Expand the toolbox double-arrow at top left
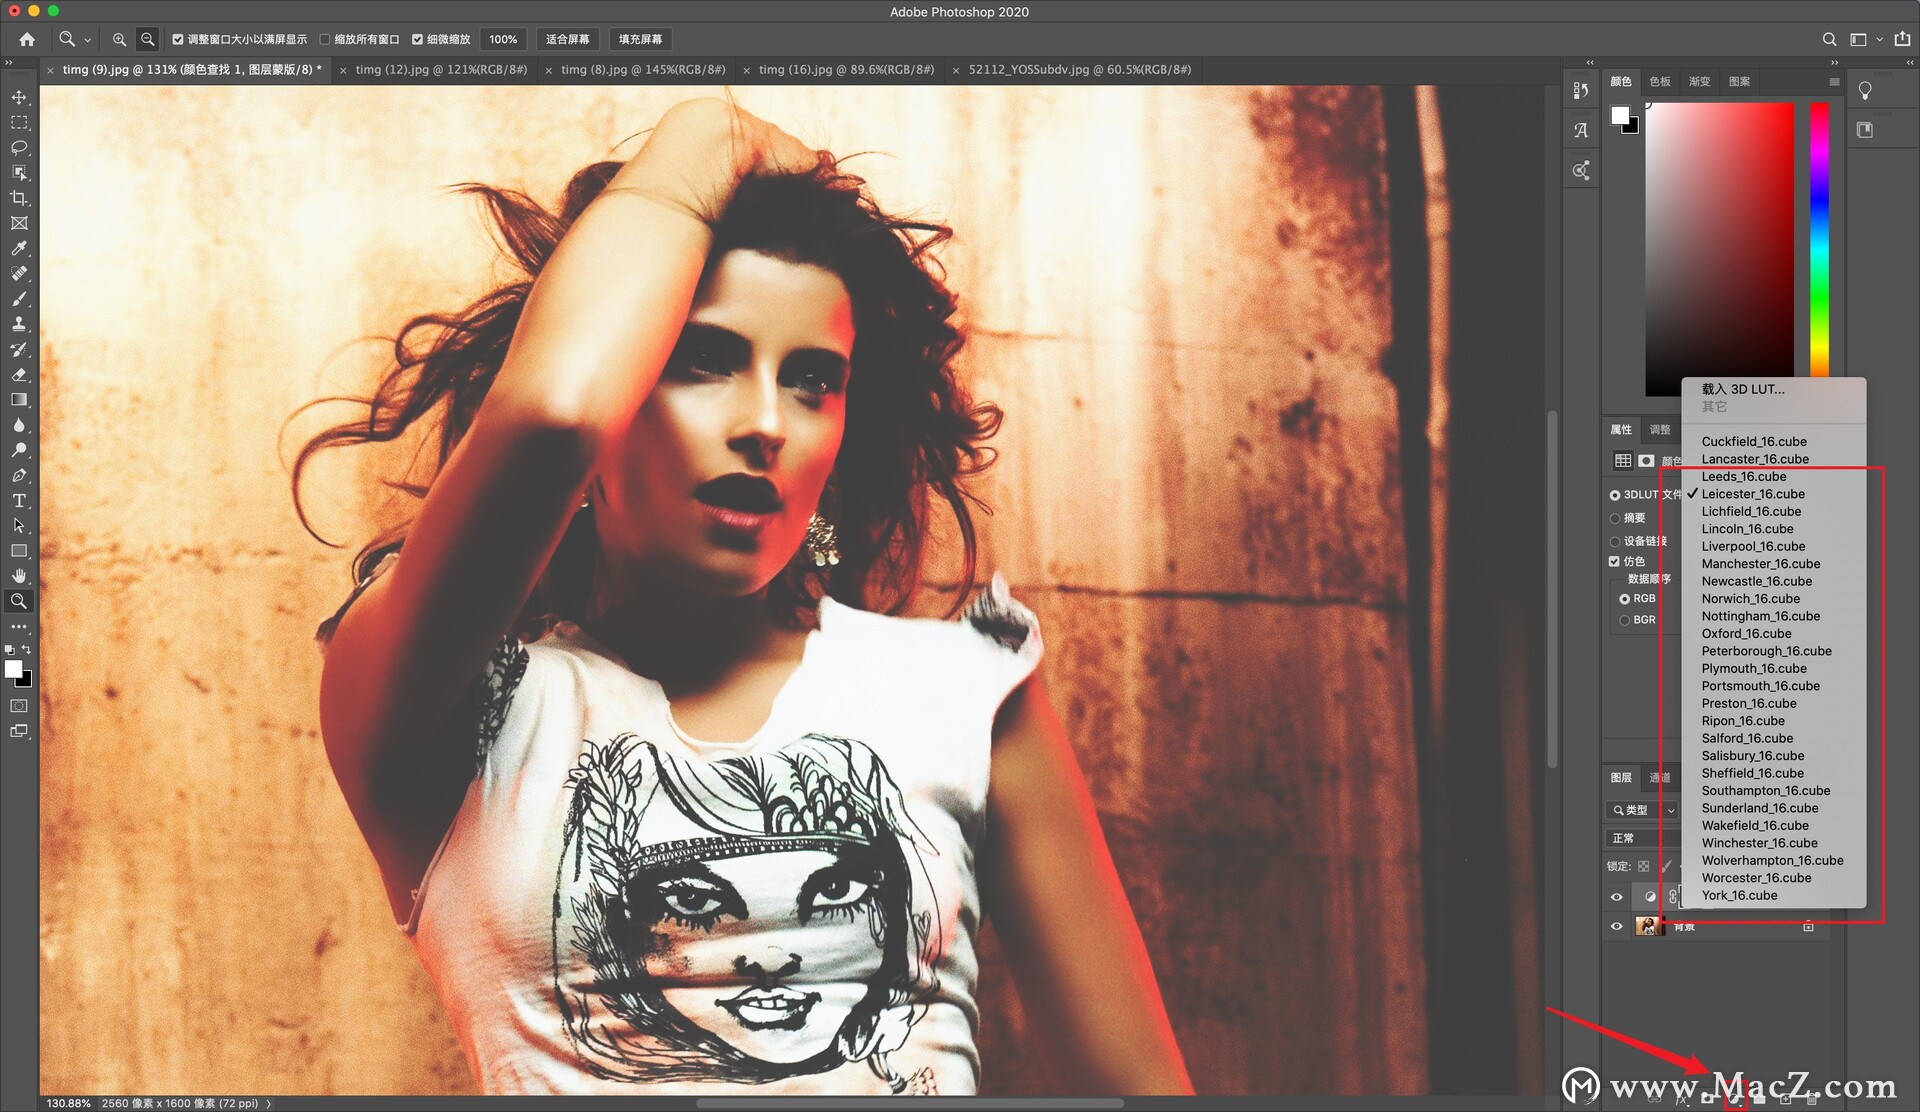The height and width of the screenshot is (1112, 1920). coord(9,62)
